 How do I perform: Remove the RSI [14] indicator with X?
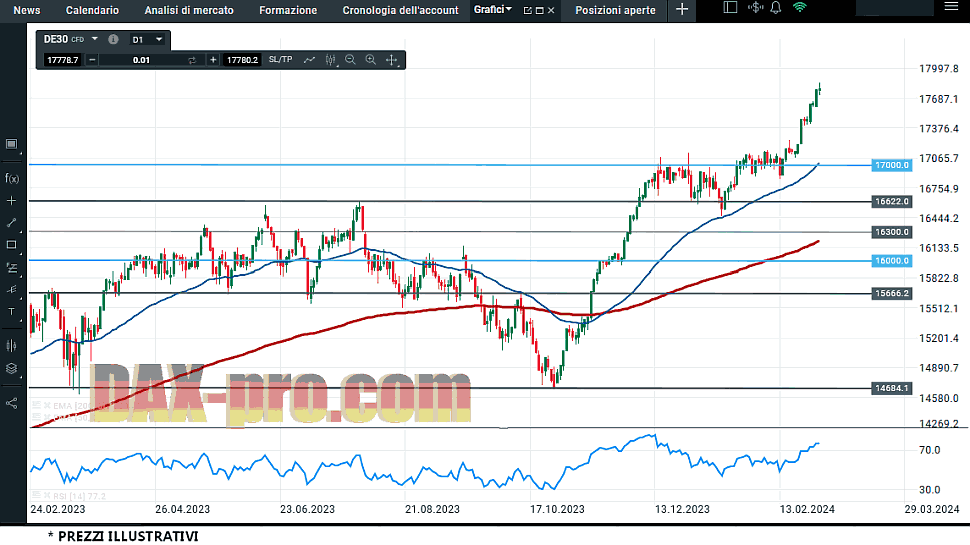[x=46, y=496]
